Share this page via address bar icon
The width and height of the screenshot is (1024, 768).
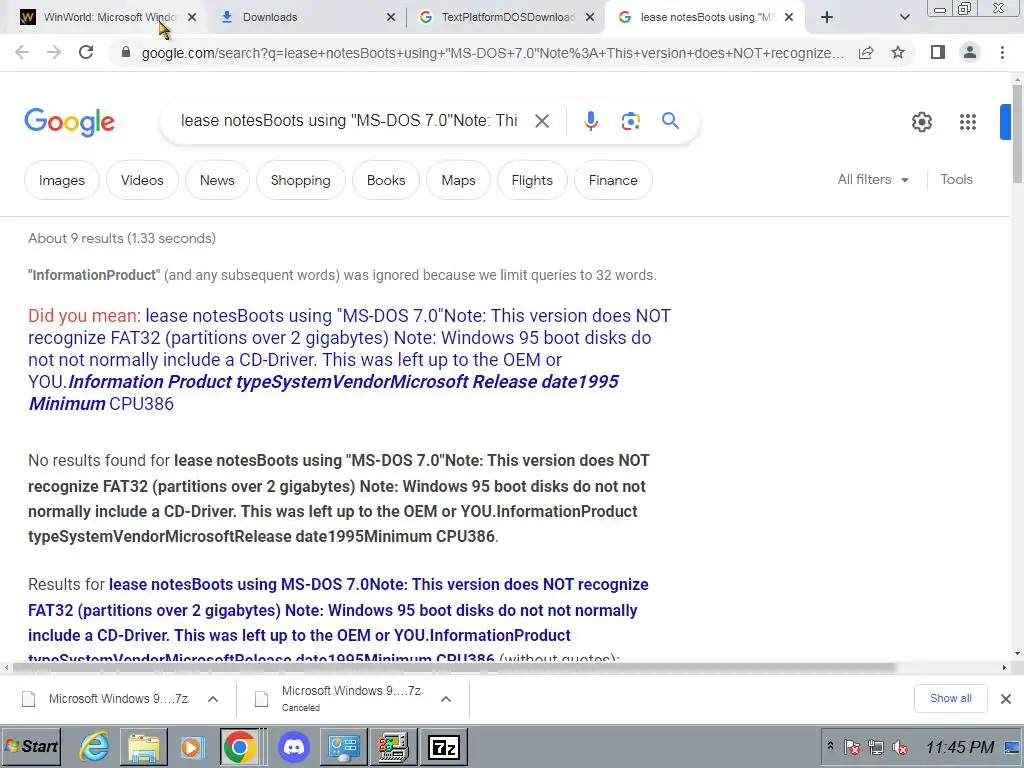pyautogui.click(x=866, y=53)
